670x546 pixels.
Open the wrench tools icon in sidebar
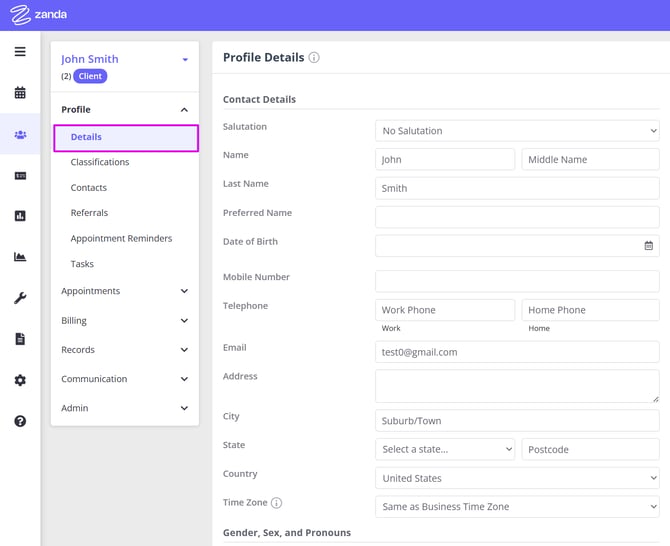coord(20,298)
